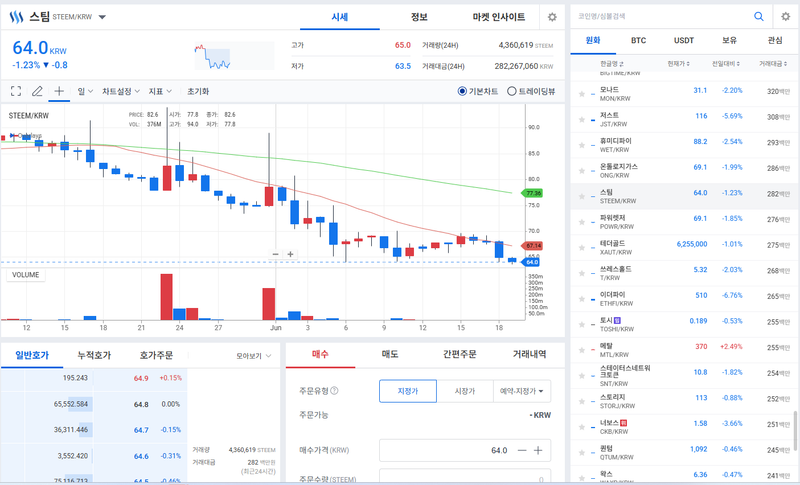Switch to the 매도 sell tab
This screenshot has height=485, width=800.
pos(390,354)
